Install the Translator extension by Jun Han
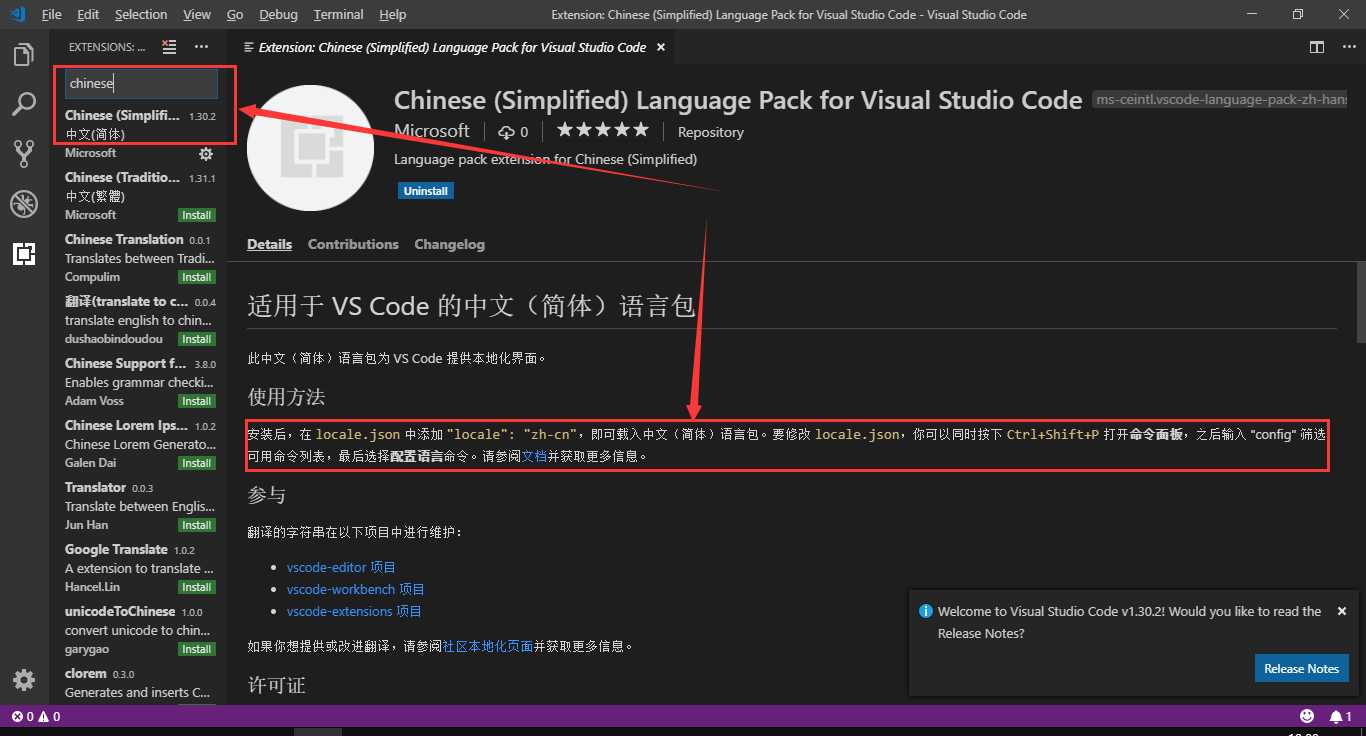Screen dimensions: 1366x736 click(196, 525)
